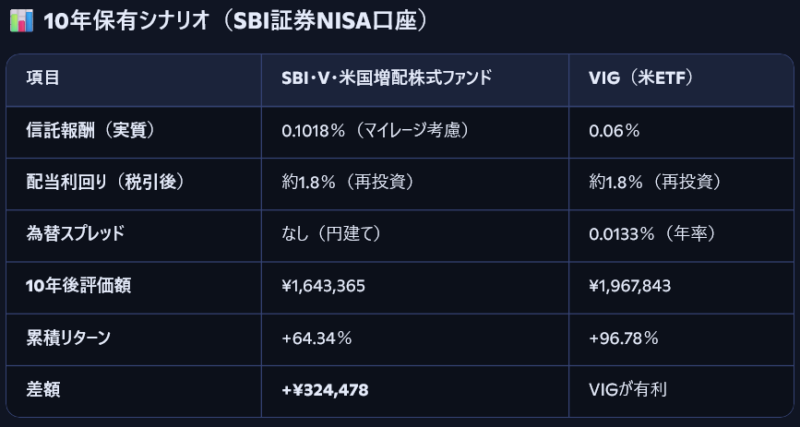The width and height of the screenshot is (800, 427).
Task: Click the 0.1018％ trust fee cell
Action: coord(377,130)
